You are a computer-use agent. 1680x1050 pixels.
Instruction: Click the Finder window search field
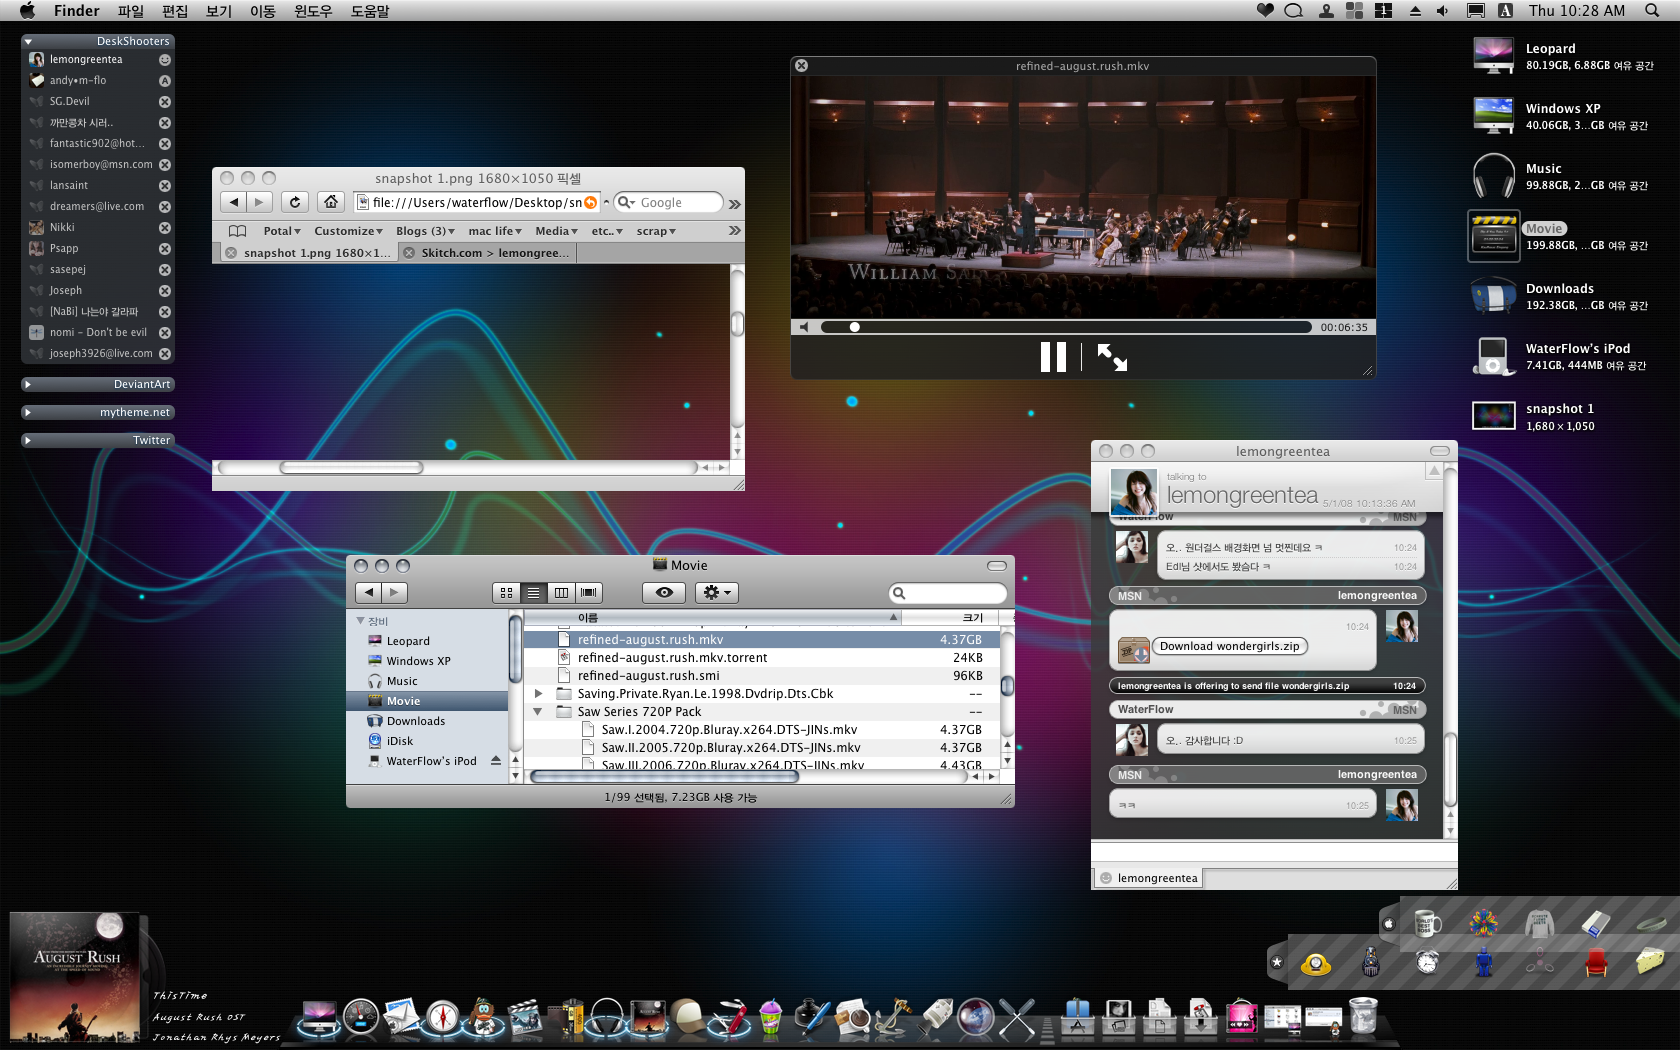948,593
